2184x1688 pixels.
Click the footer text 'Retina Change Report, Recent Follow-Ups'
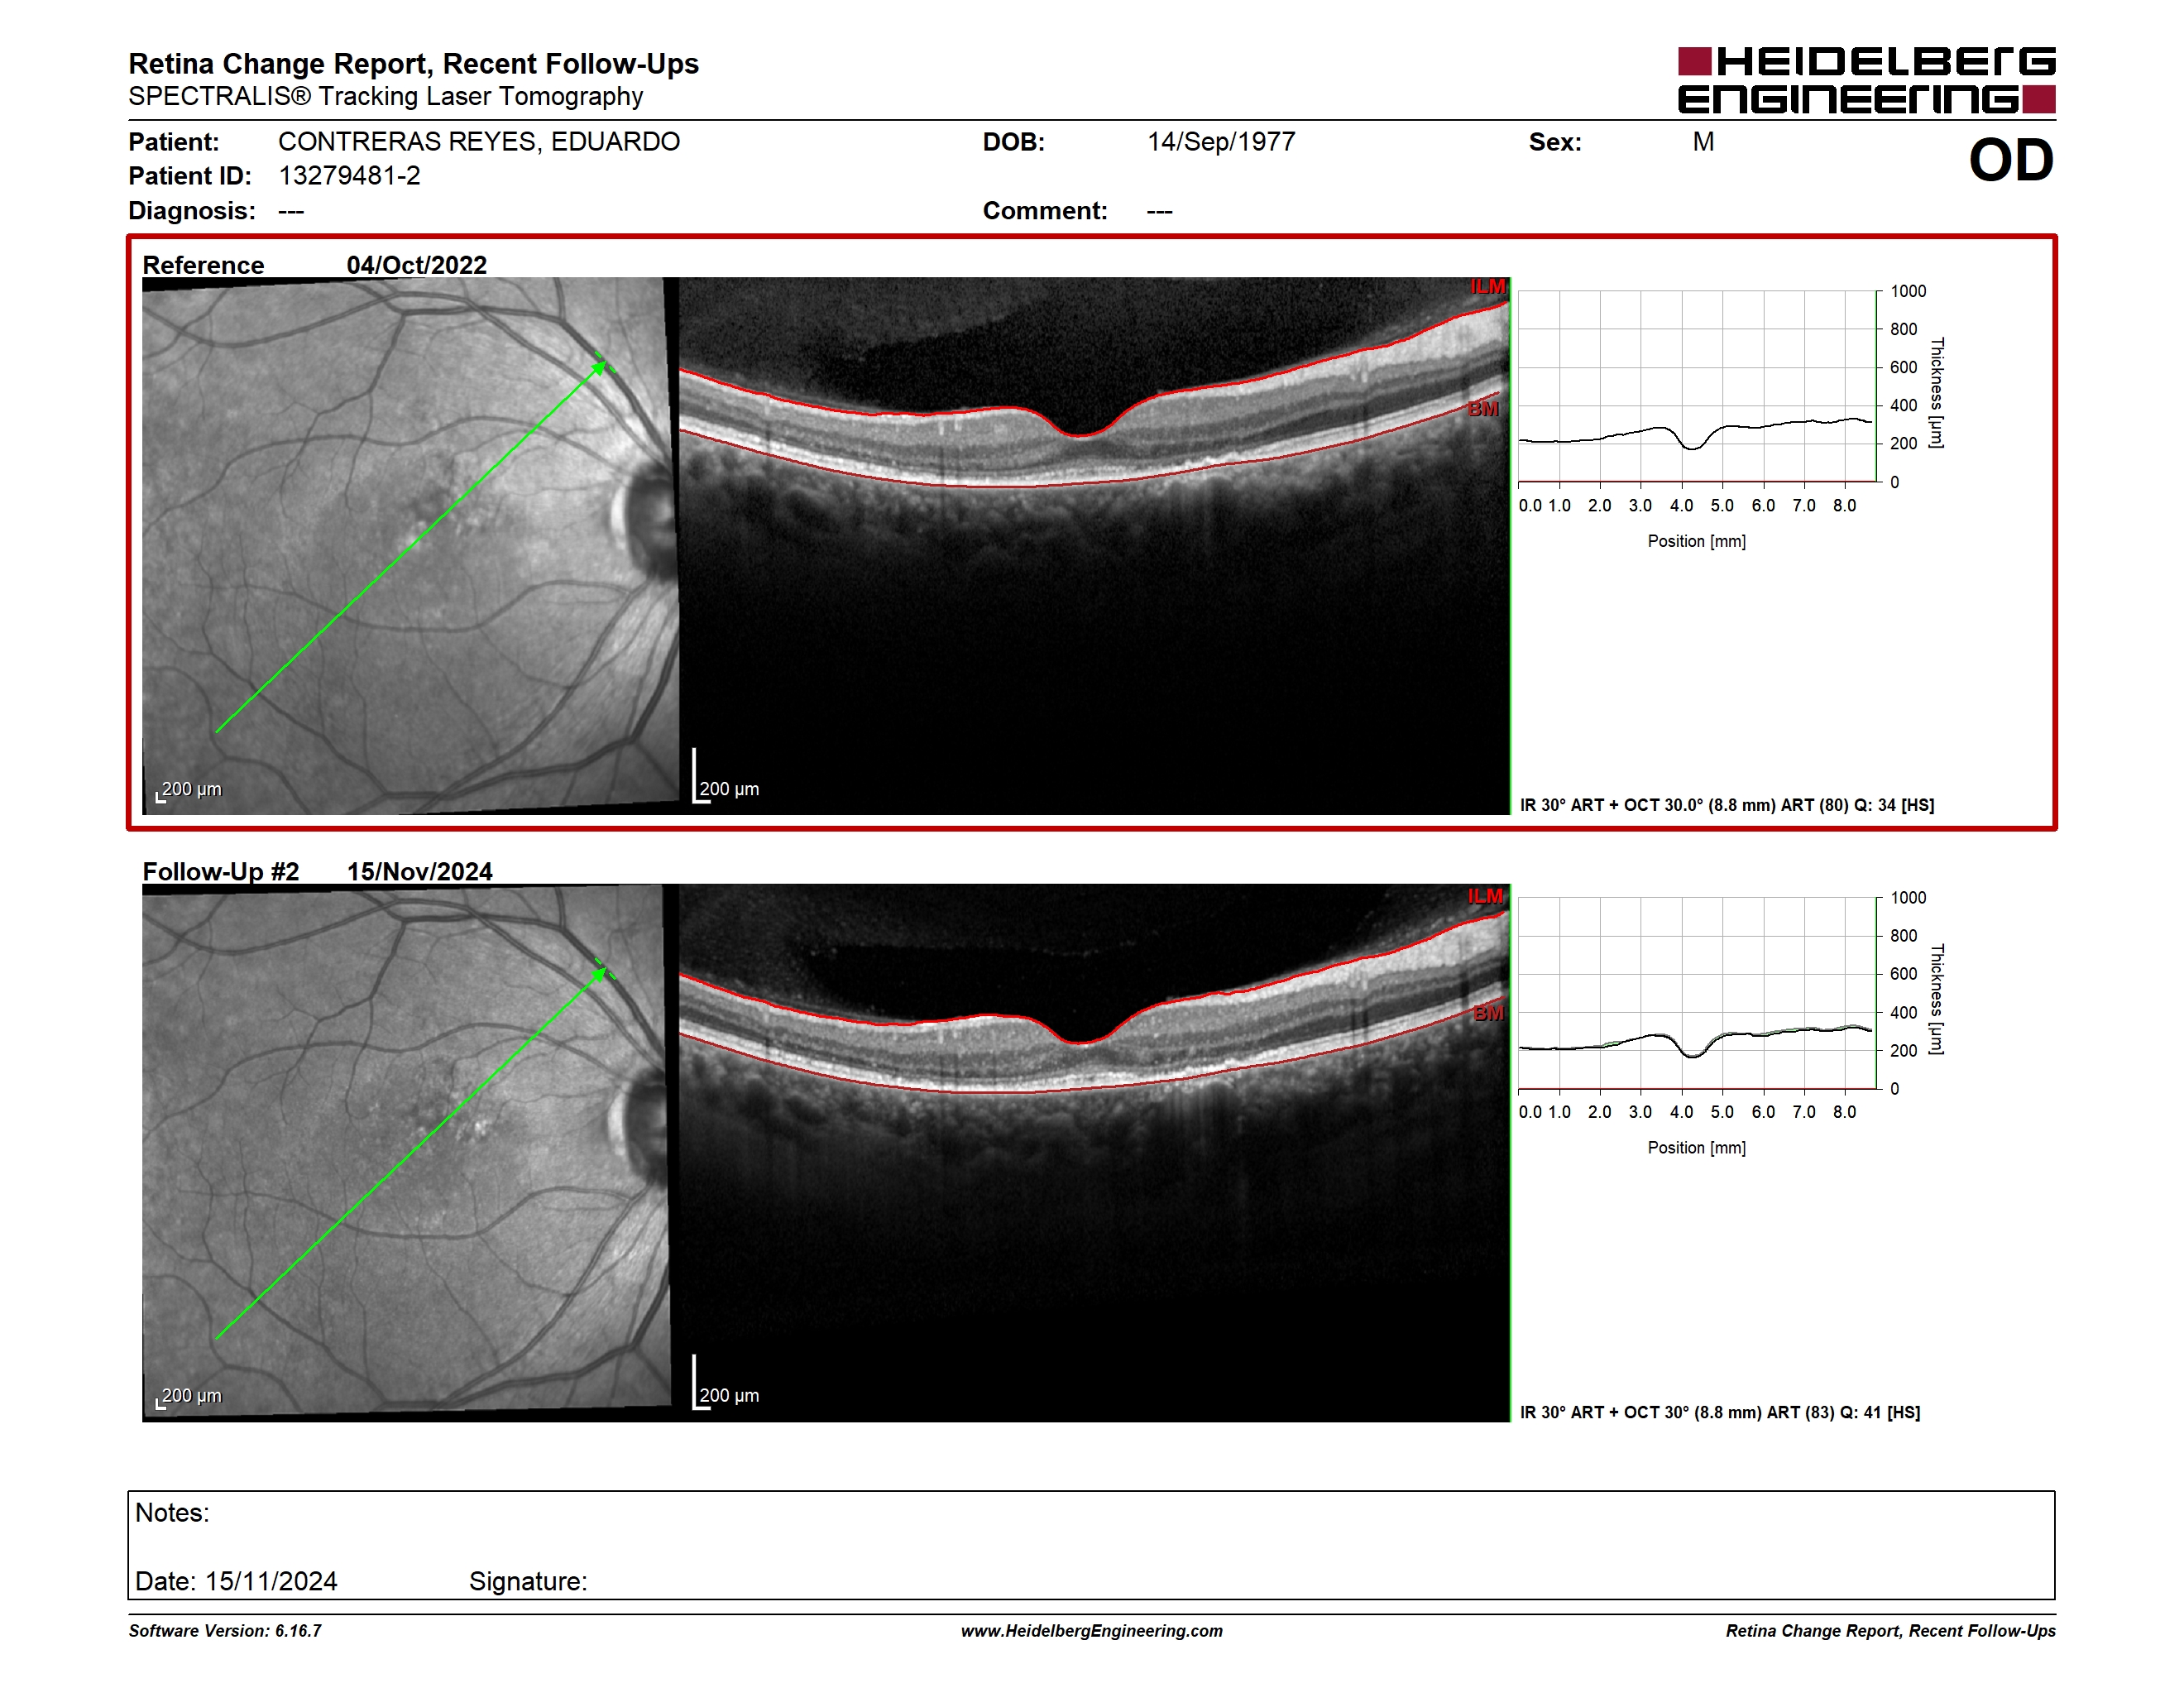point(1891,1631)
